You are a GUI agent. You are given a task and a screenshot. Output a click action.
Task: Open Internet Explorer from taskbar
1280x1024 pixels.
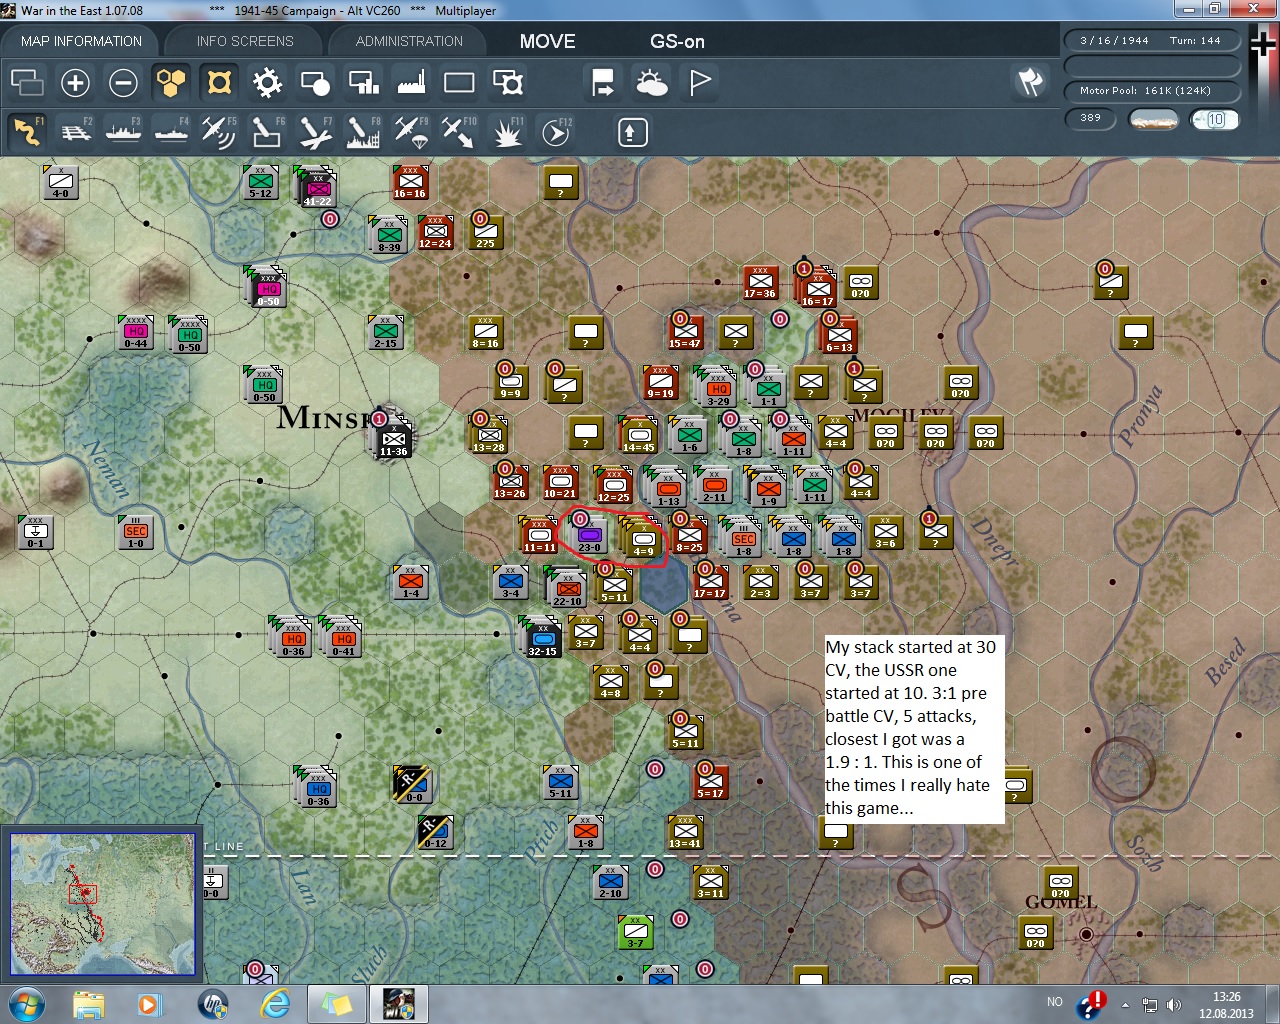(x=275, y=1004)
